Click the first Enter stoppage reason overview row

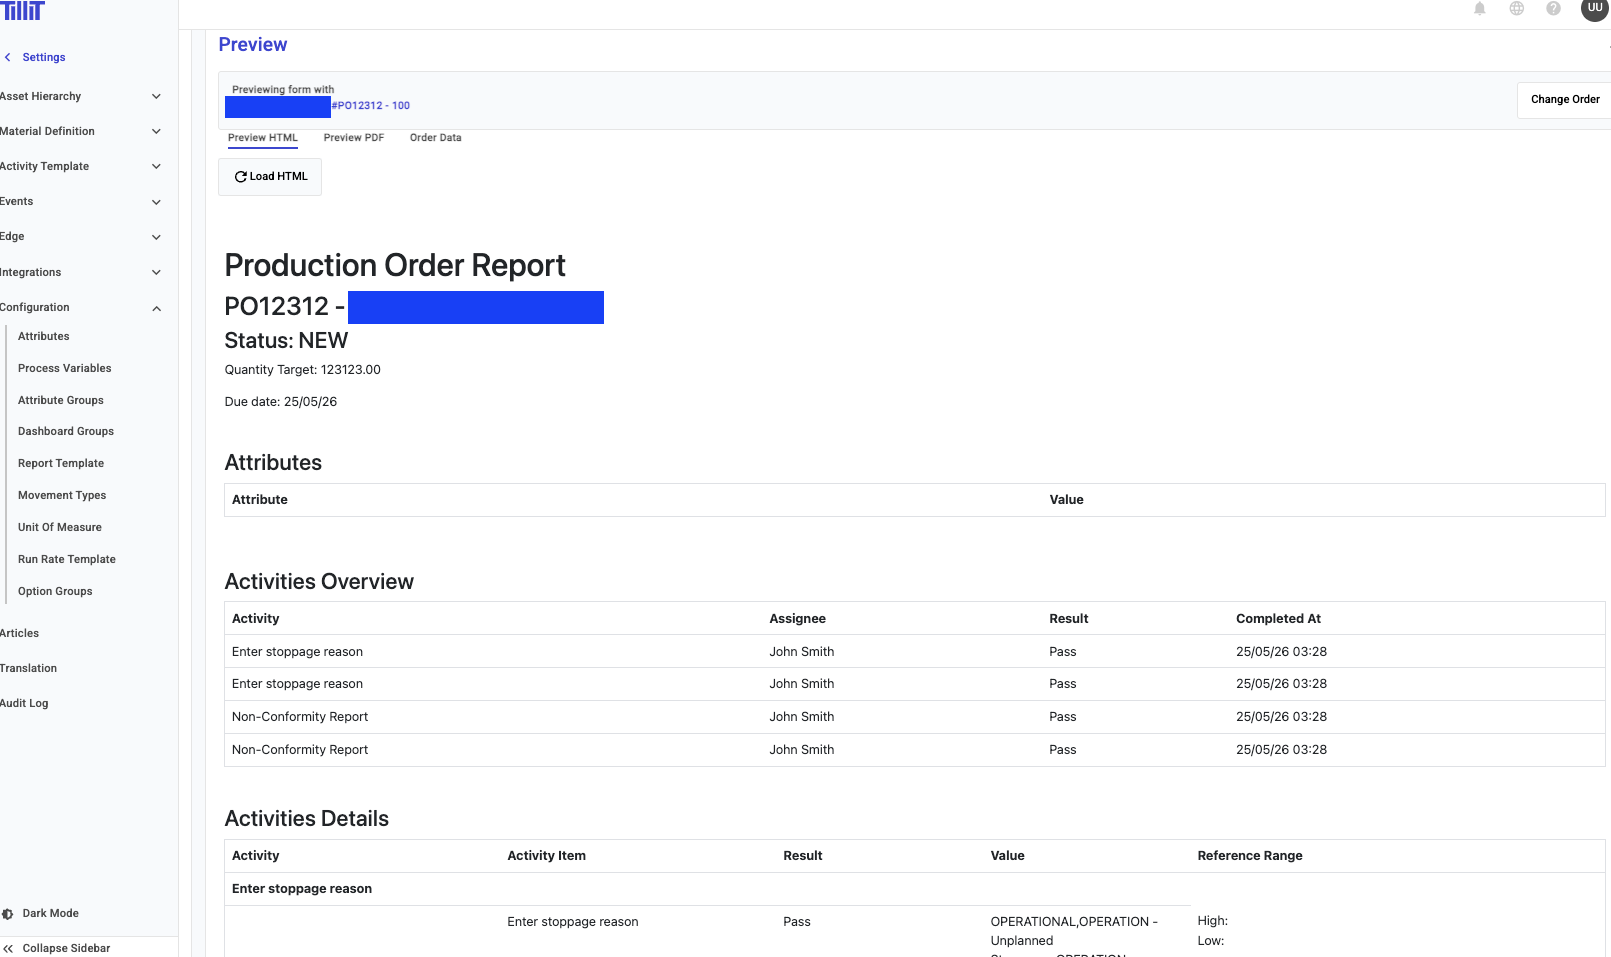pyautogui.click(x=914, y=652)
